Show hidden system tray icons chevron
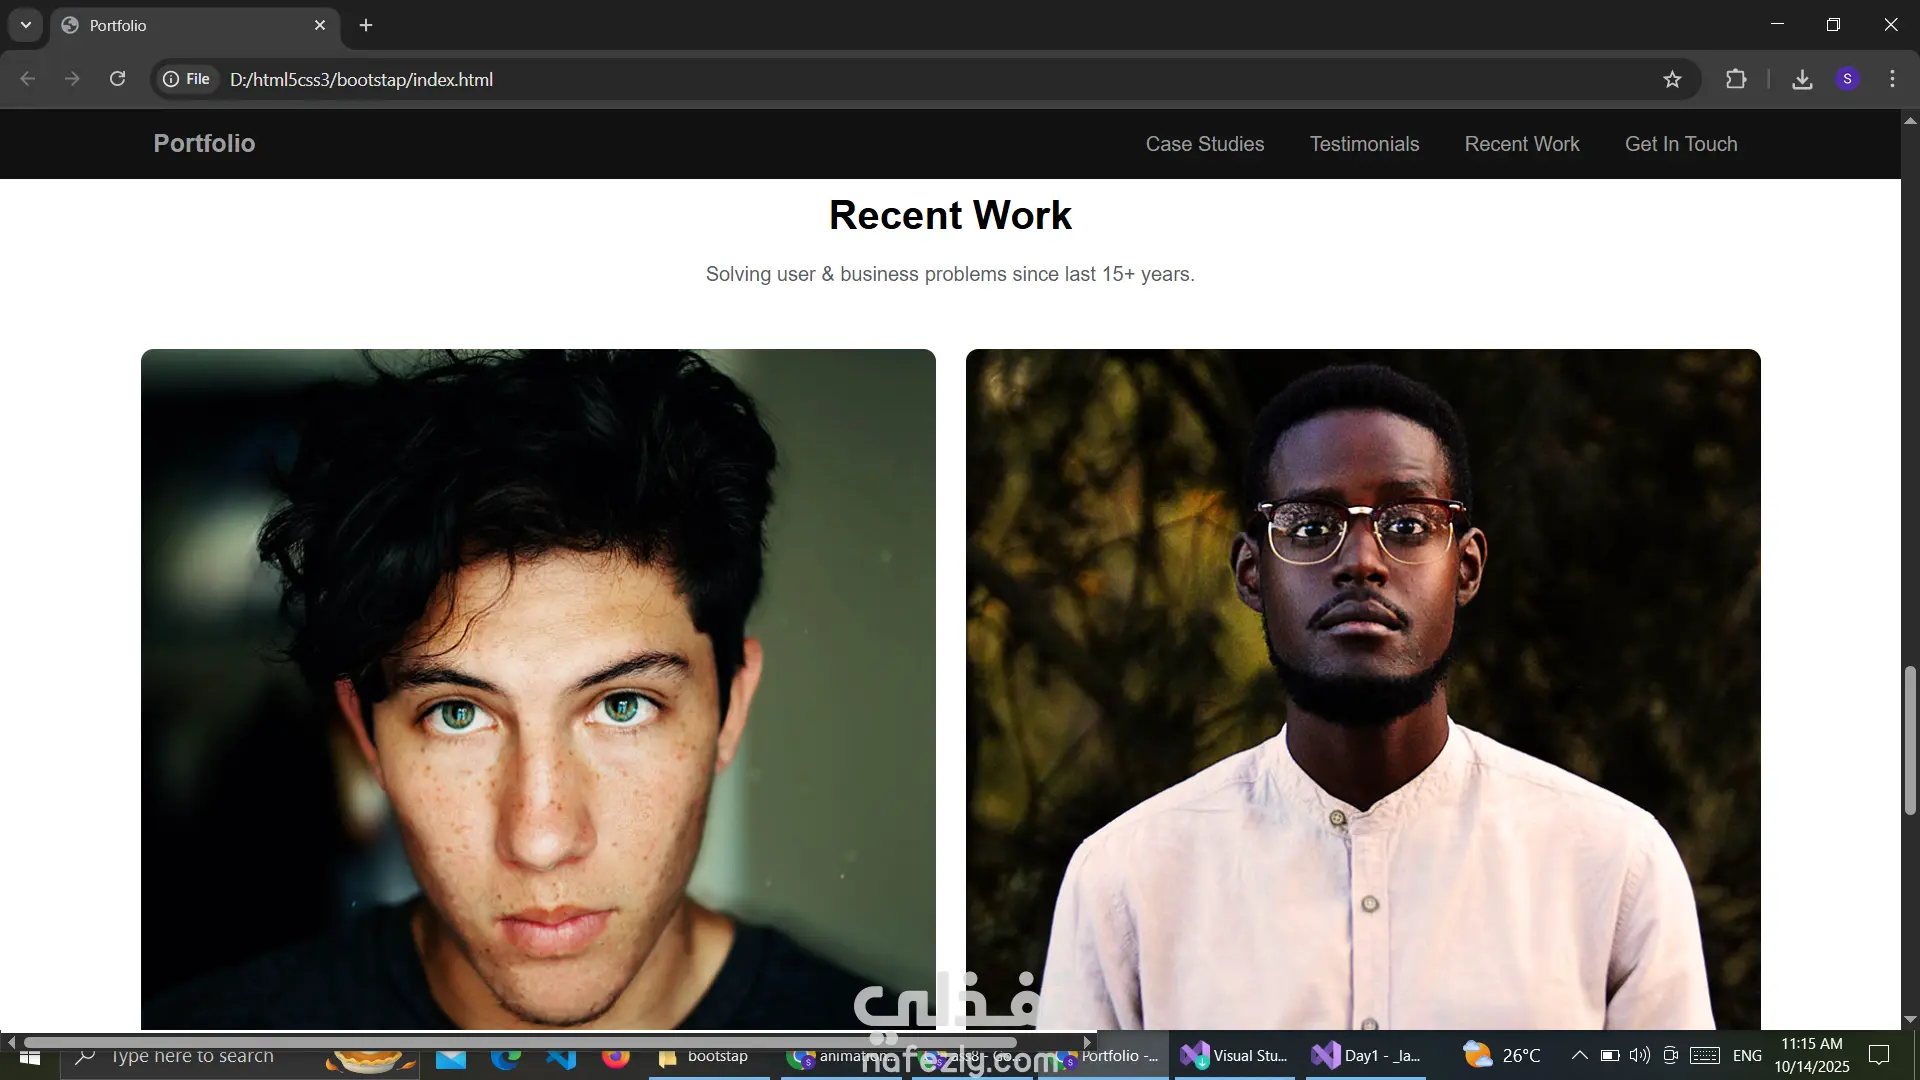1920x1080 pixels. (x=1579, y=1055)
